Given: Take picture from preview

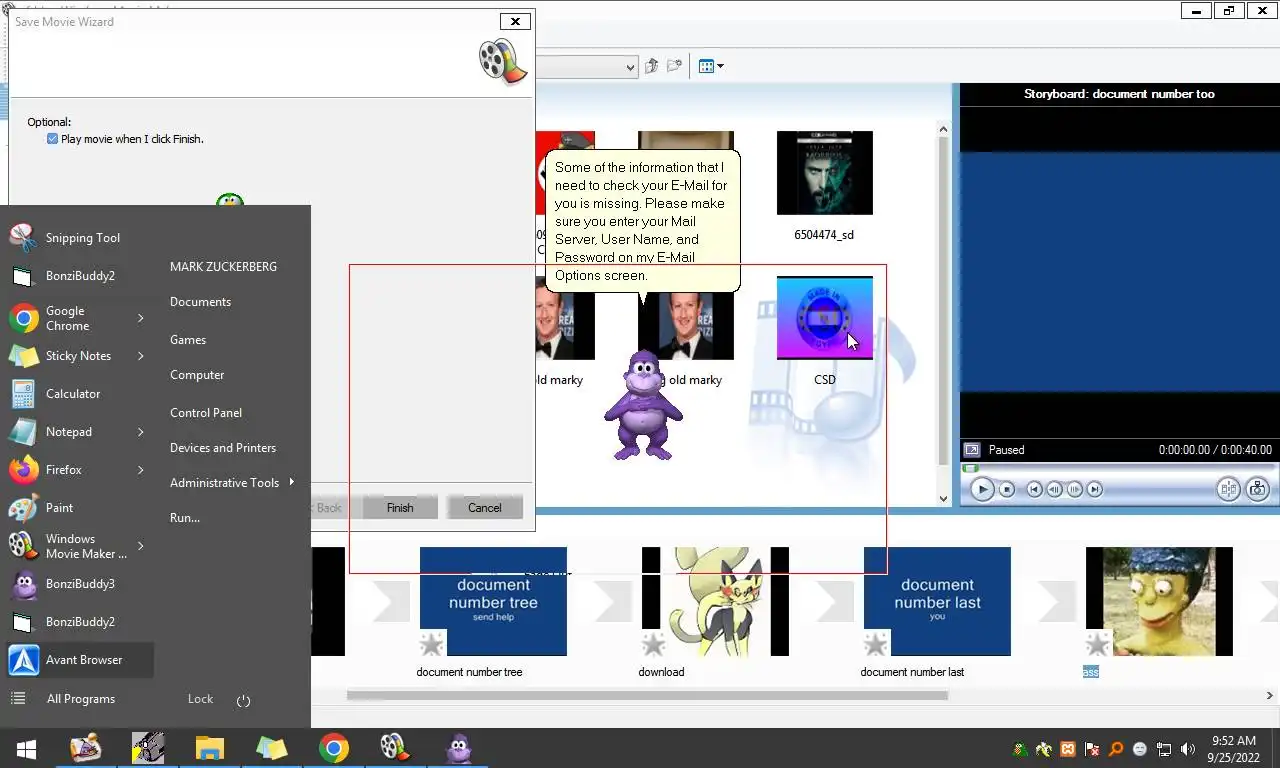Looking at the screenshot, I should click(x=1257, y=489).
